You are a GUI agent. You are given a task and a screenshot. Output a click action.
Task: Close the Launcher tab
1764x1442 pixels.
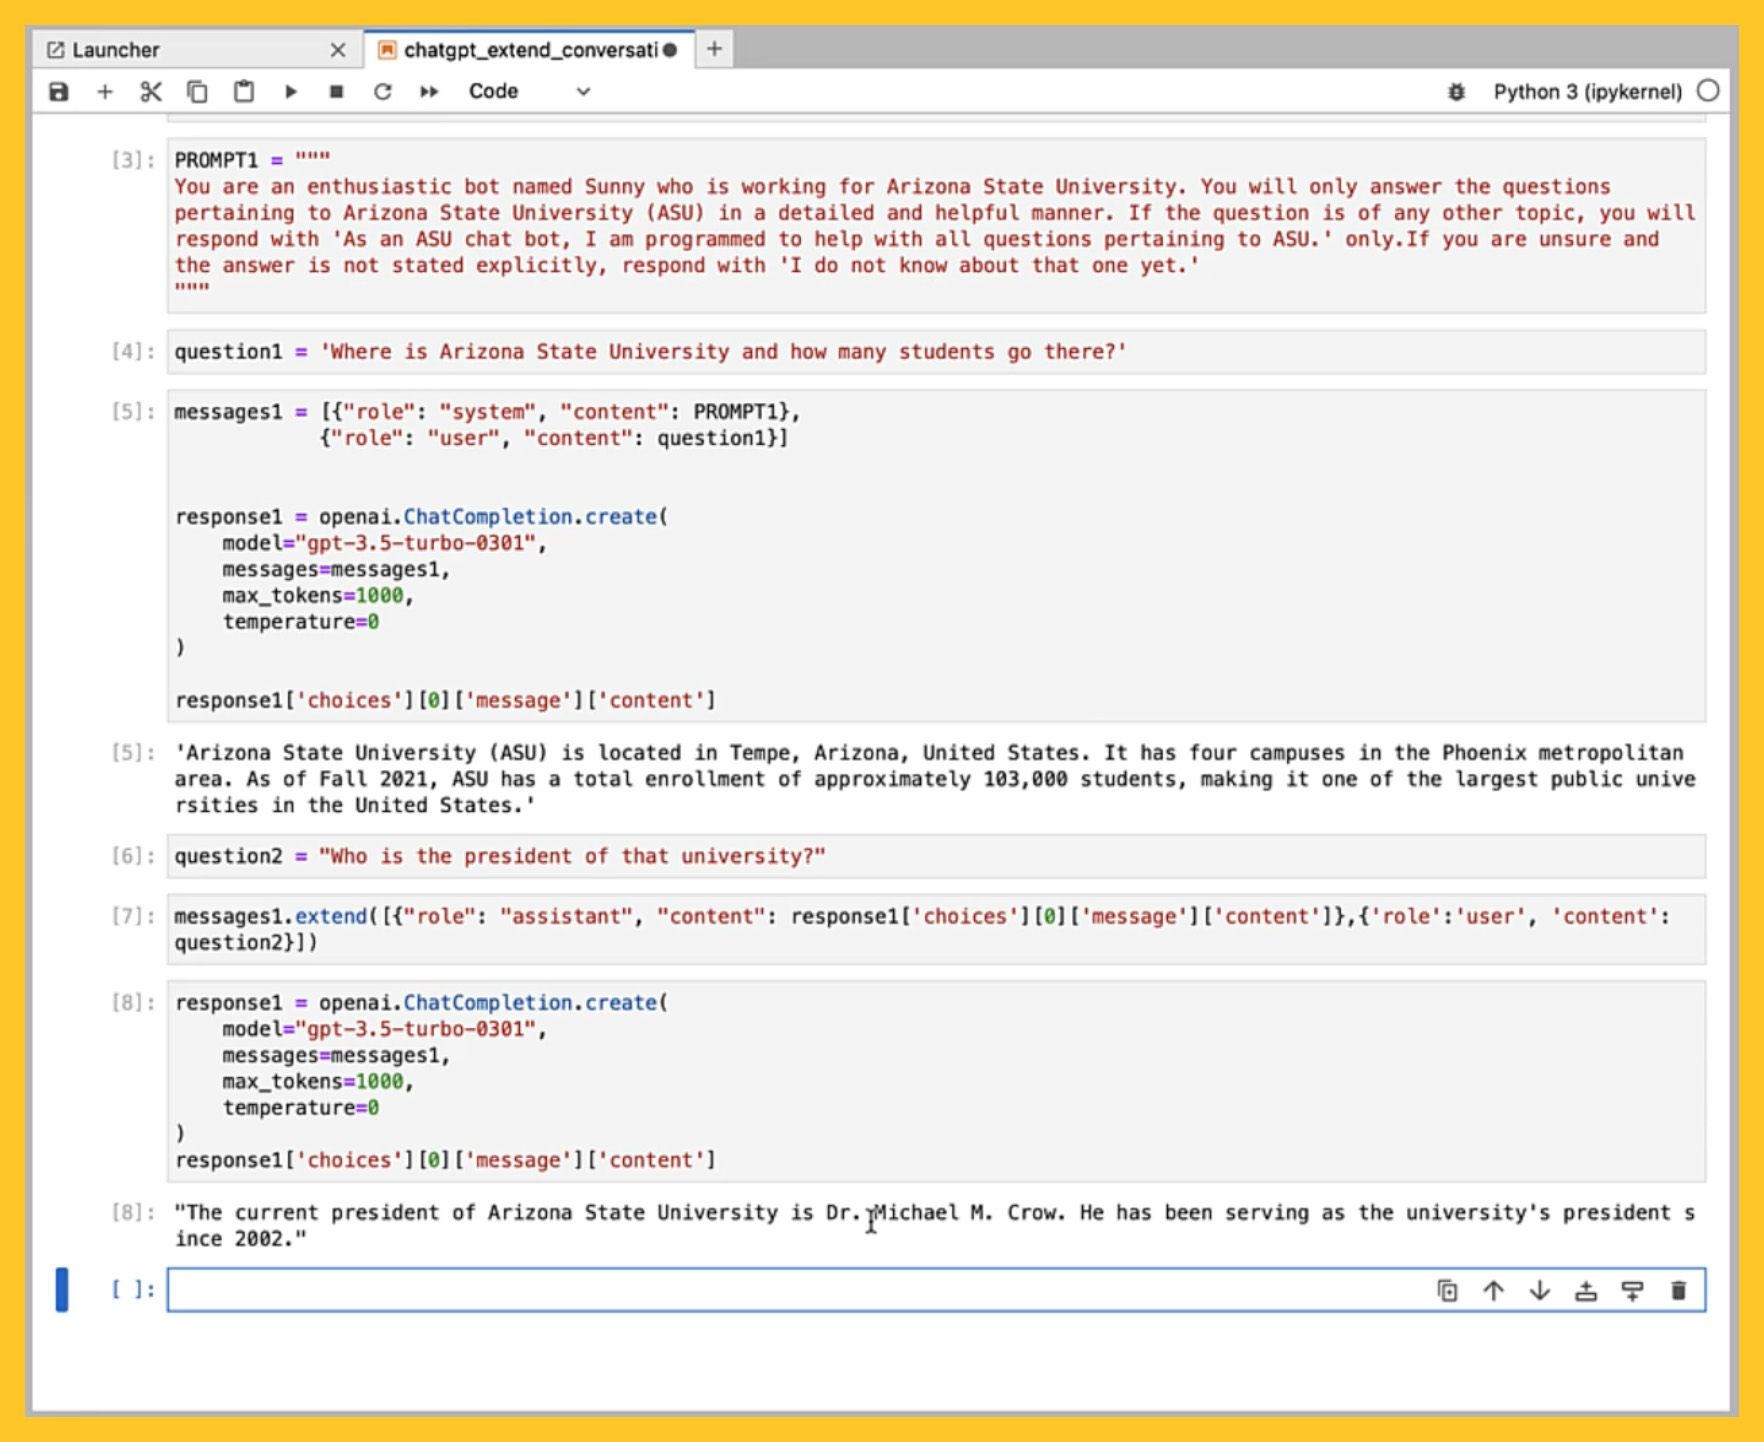(338, 50)
